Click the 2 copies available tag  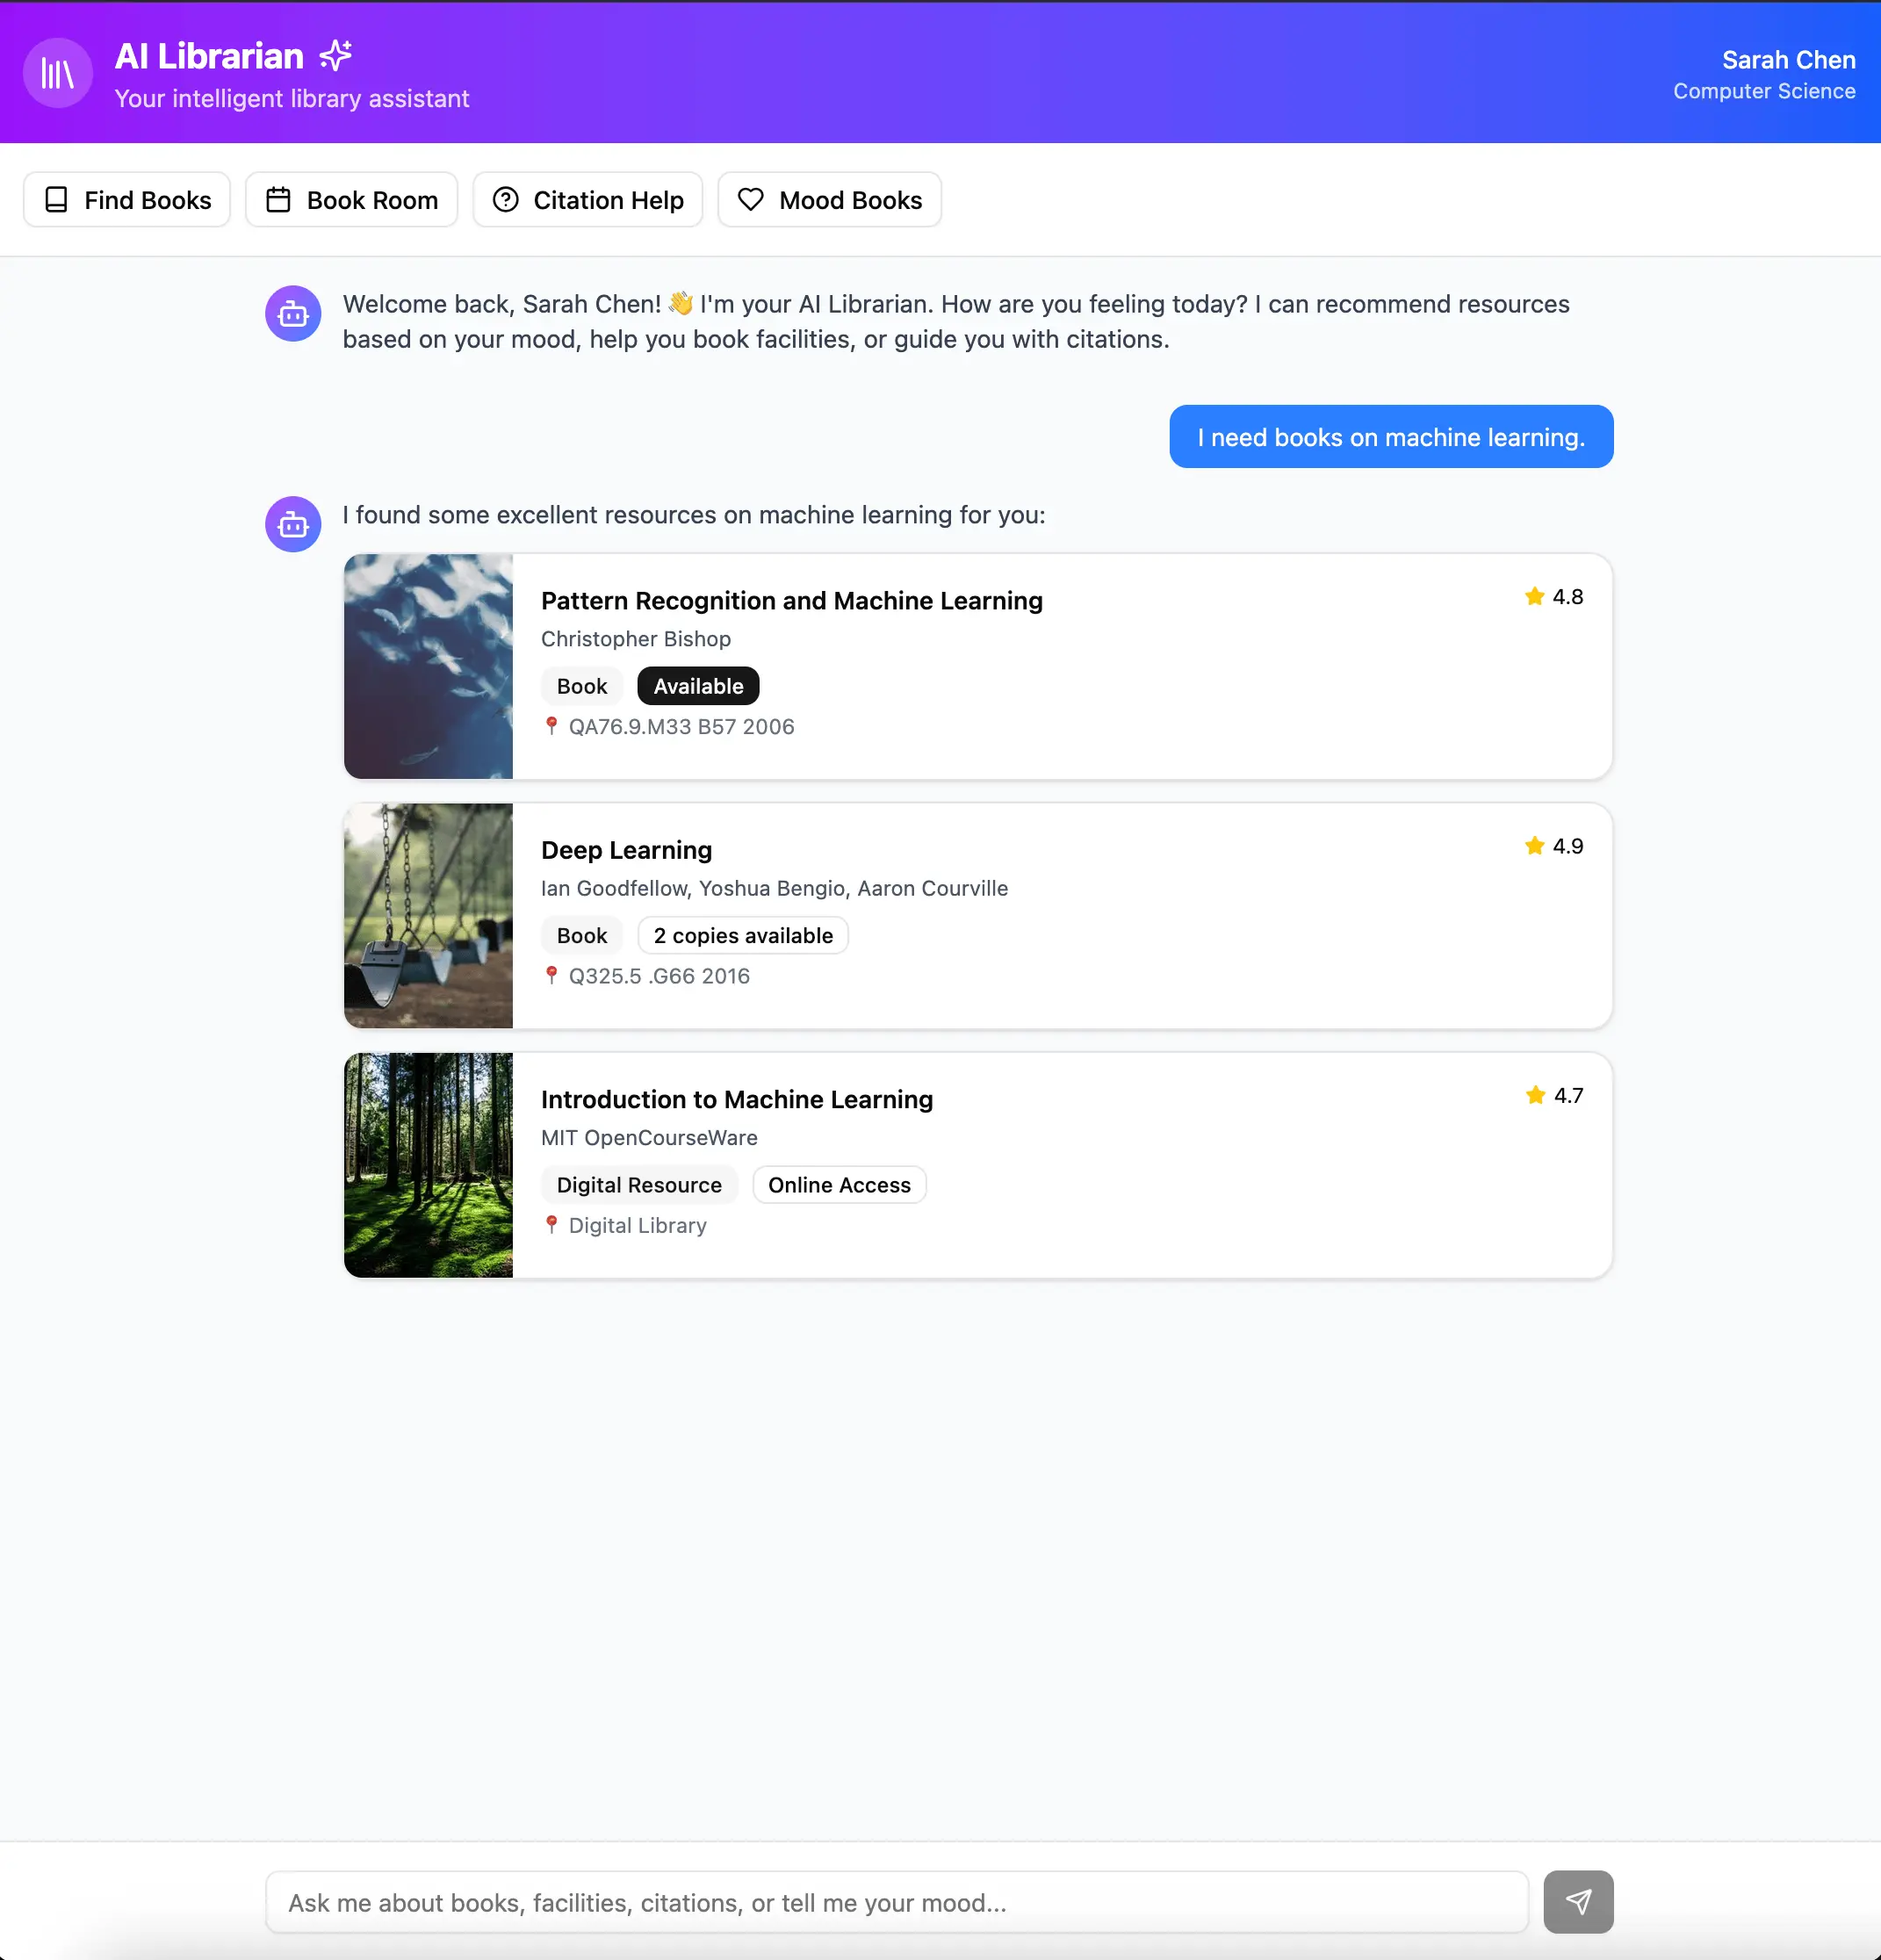[742, 935]
